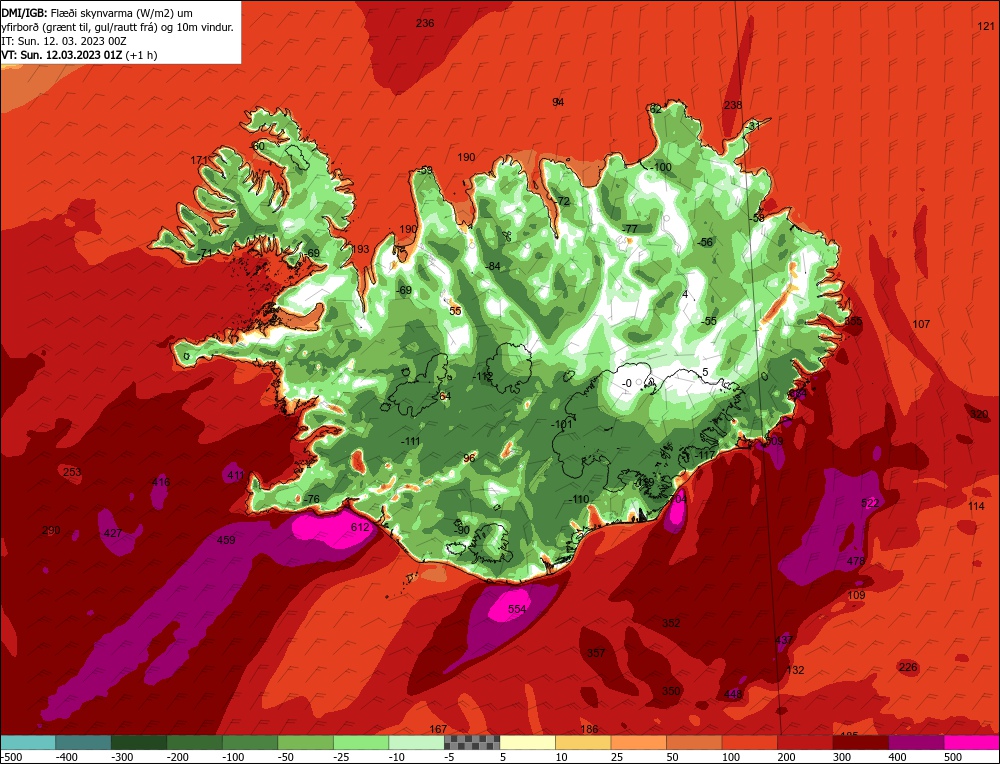Click the cyan legend swatch between -500 and -400
Viewport: 1000px width, 764px height.
[27, 742]
